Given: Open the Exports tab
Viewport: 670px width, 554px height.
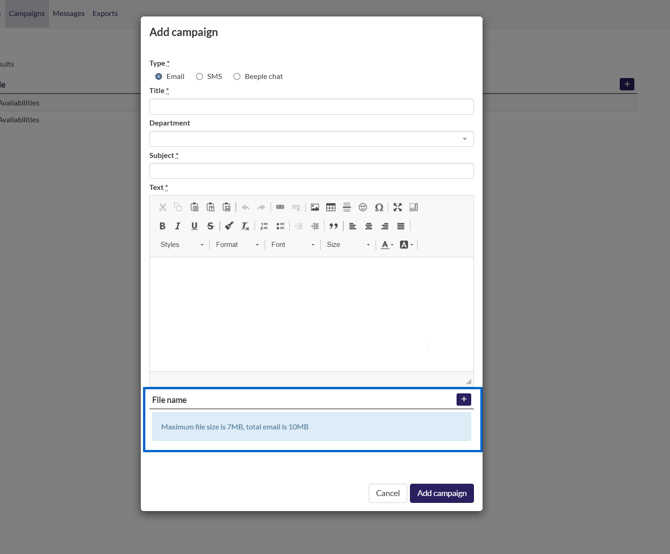Looking at the screenshot, I should pos(105,13).
